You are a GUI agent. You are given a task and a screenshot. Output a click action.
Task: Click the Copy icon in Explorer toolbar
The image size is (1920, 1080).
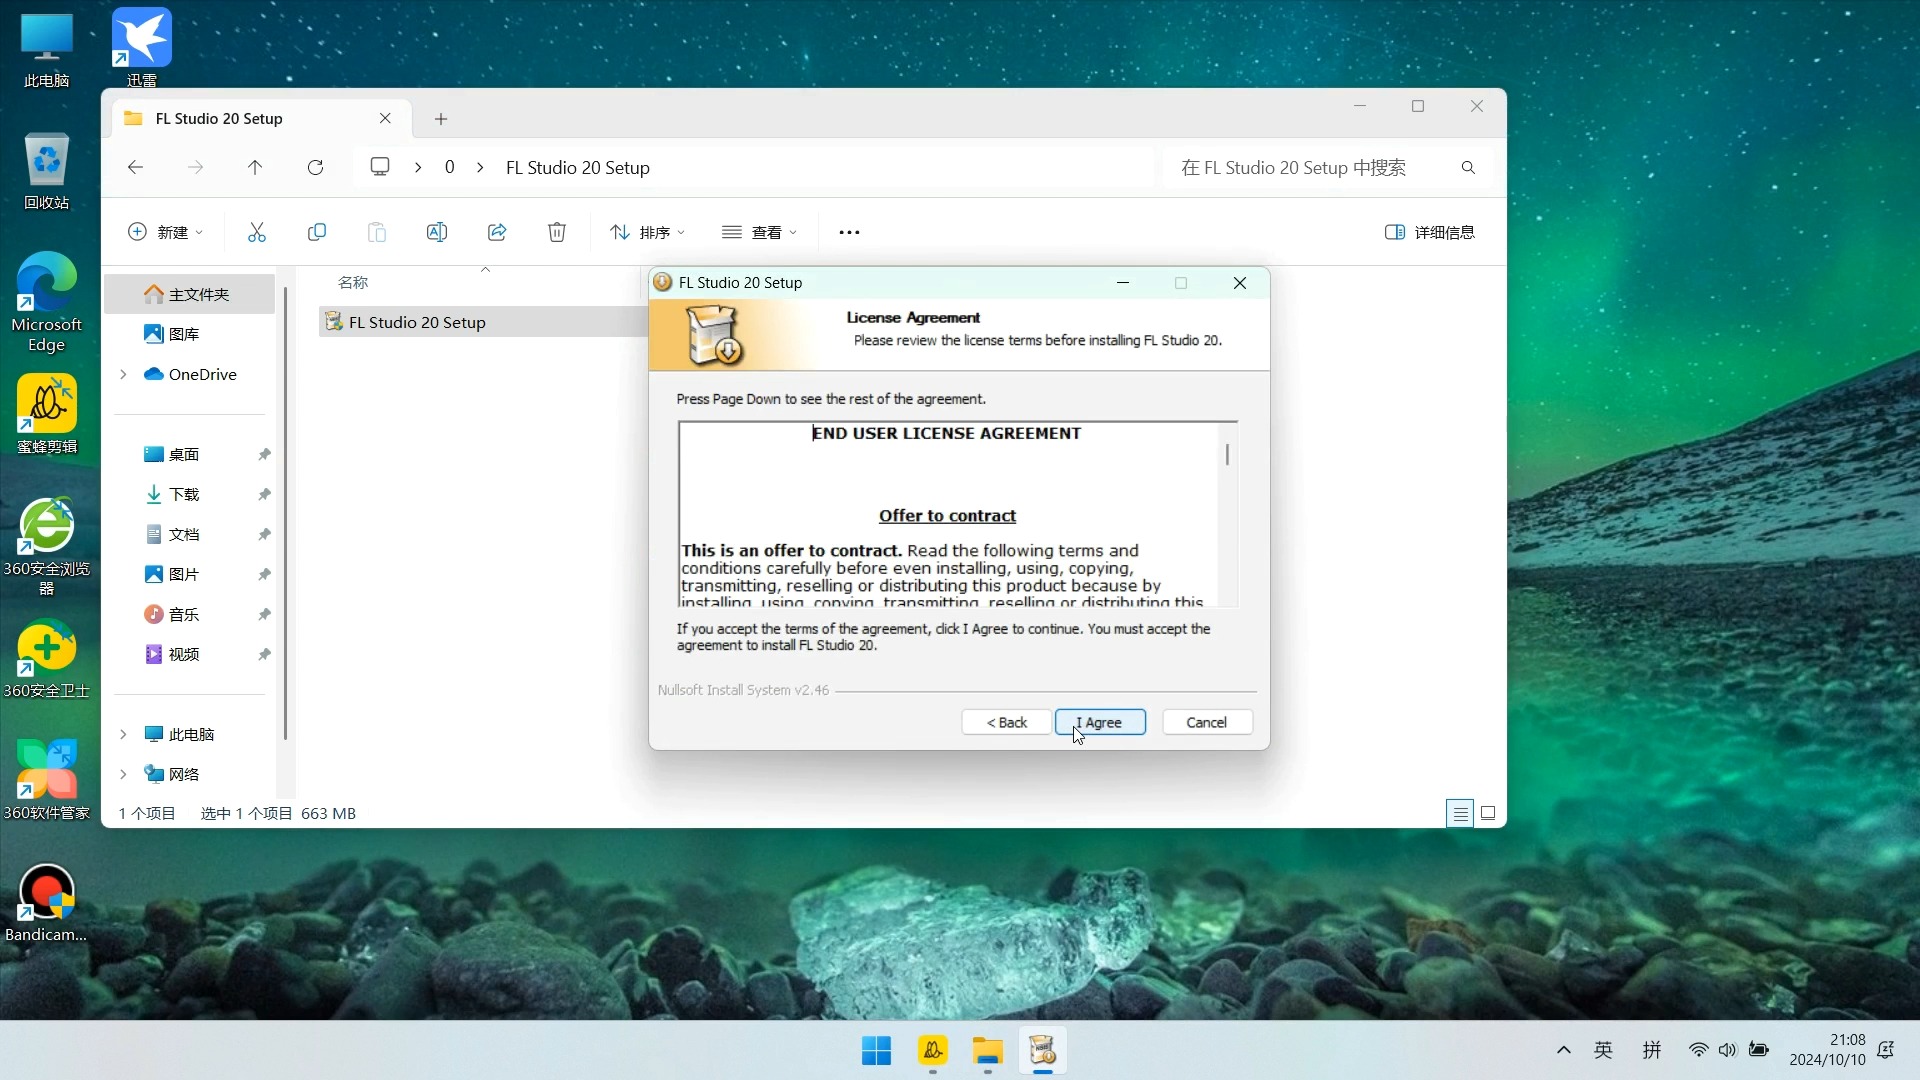click(x=317, y=232)
